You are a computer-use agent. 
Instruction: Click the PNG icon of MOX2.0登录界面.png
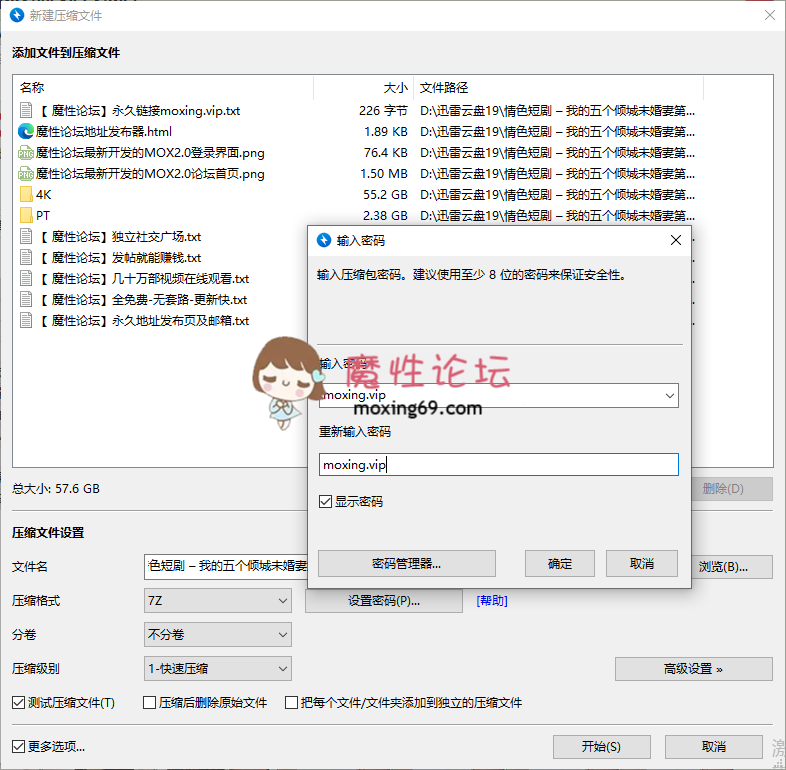(x=26, y=152)
